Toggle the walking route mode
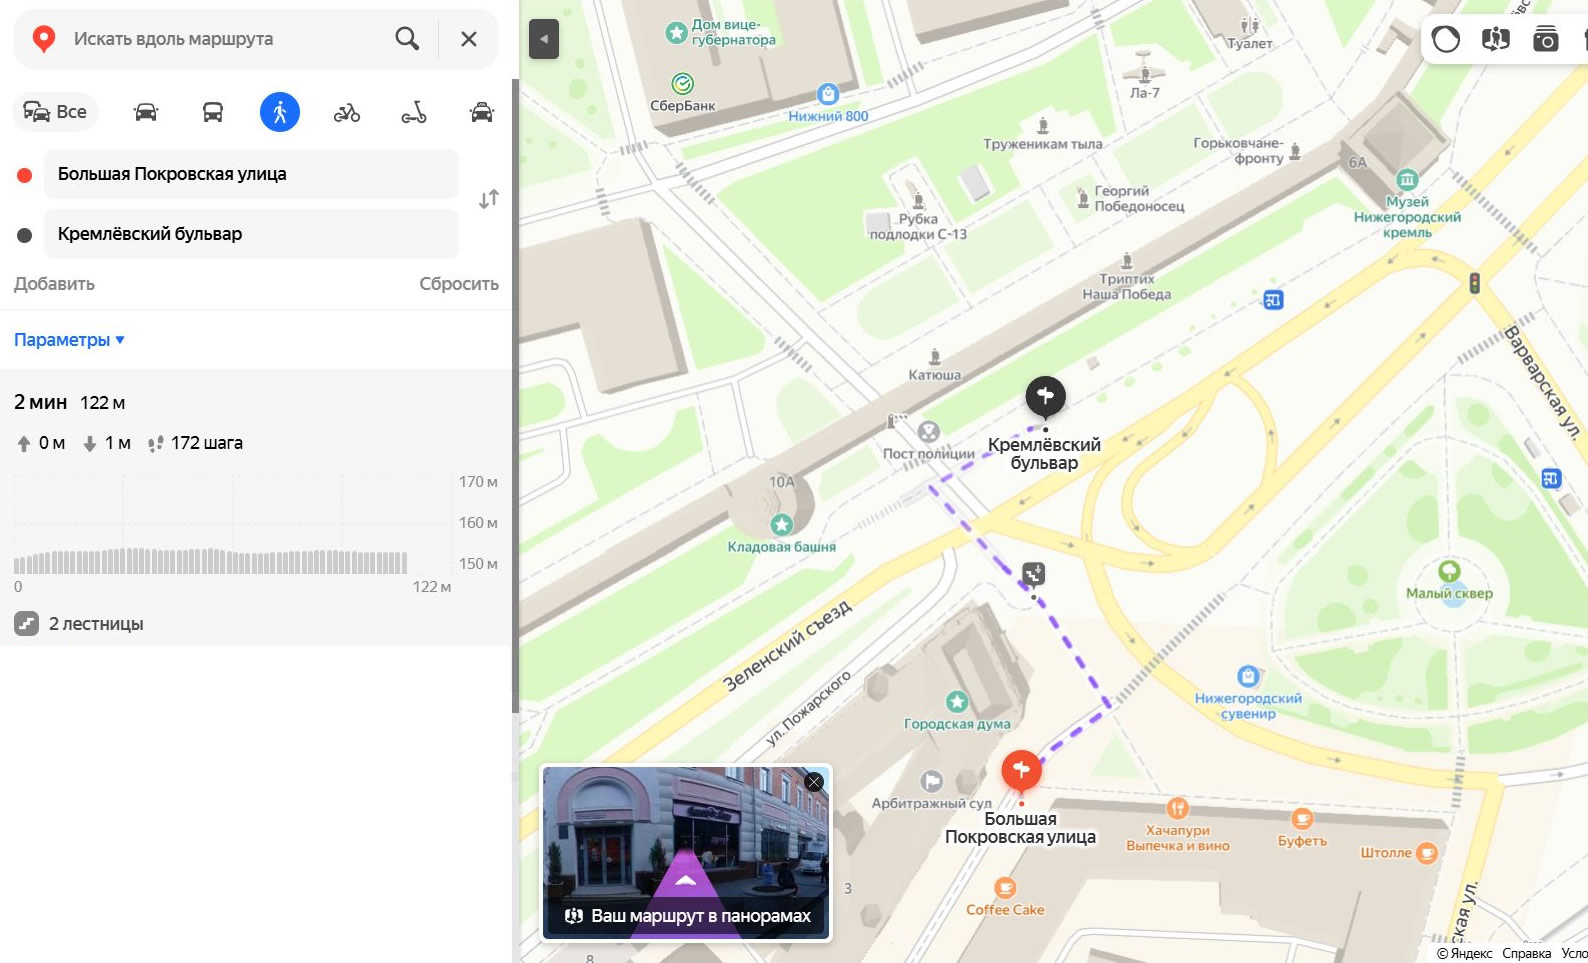 coord(280,112)
